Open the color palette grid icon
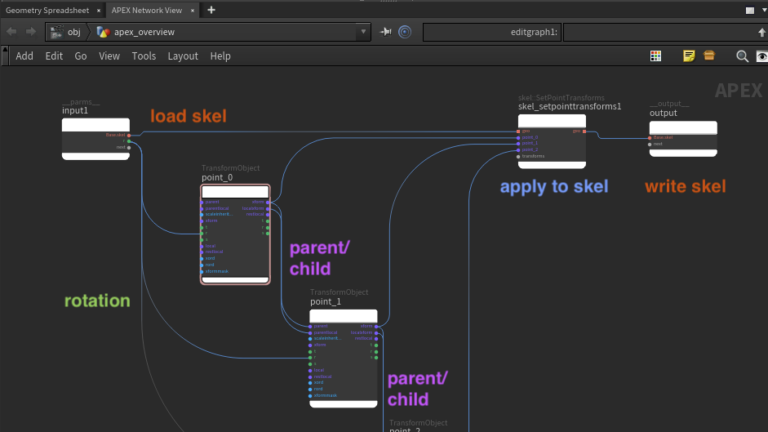Viewport: 768px width, 432px height. click(655, 56)
